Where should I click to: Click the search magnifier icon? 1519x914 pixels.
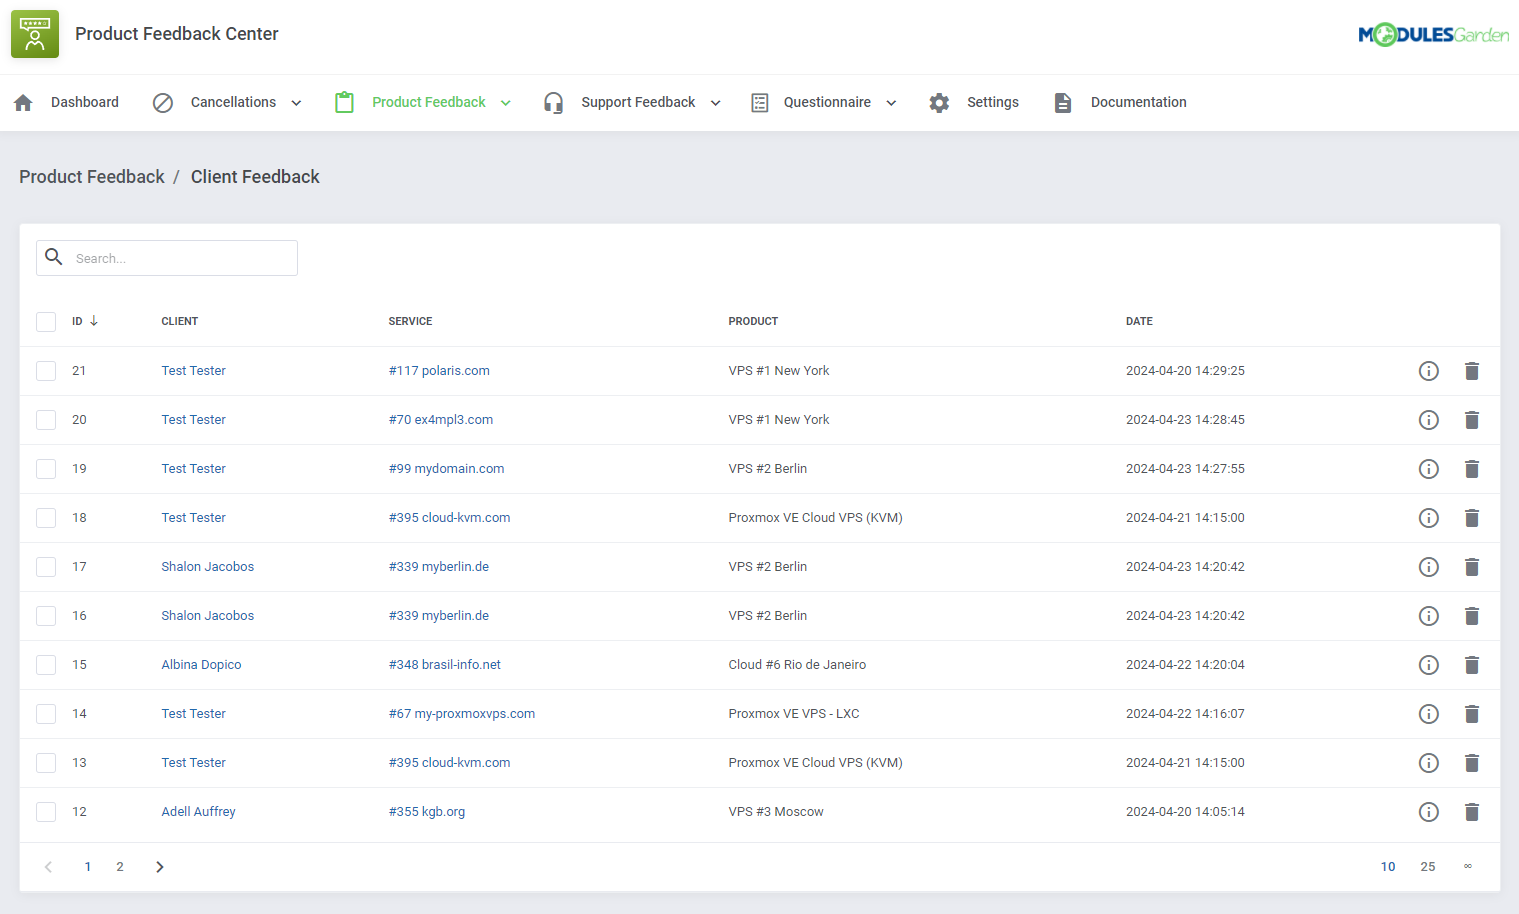54,257
